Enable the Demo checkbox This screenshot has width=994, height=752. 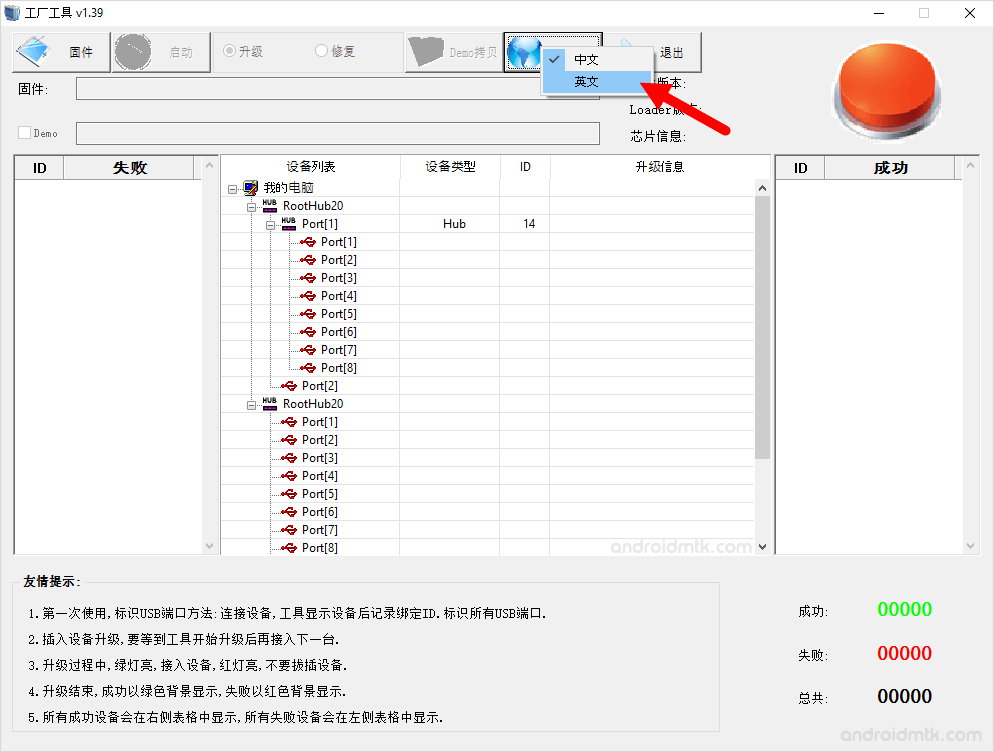pyautogui.click(x=22, y=131)
